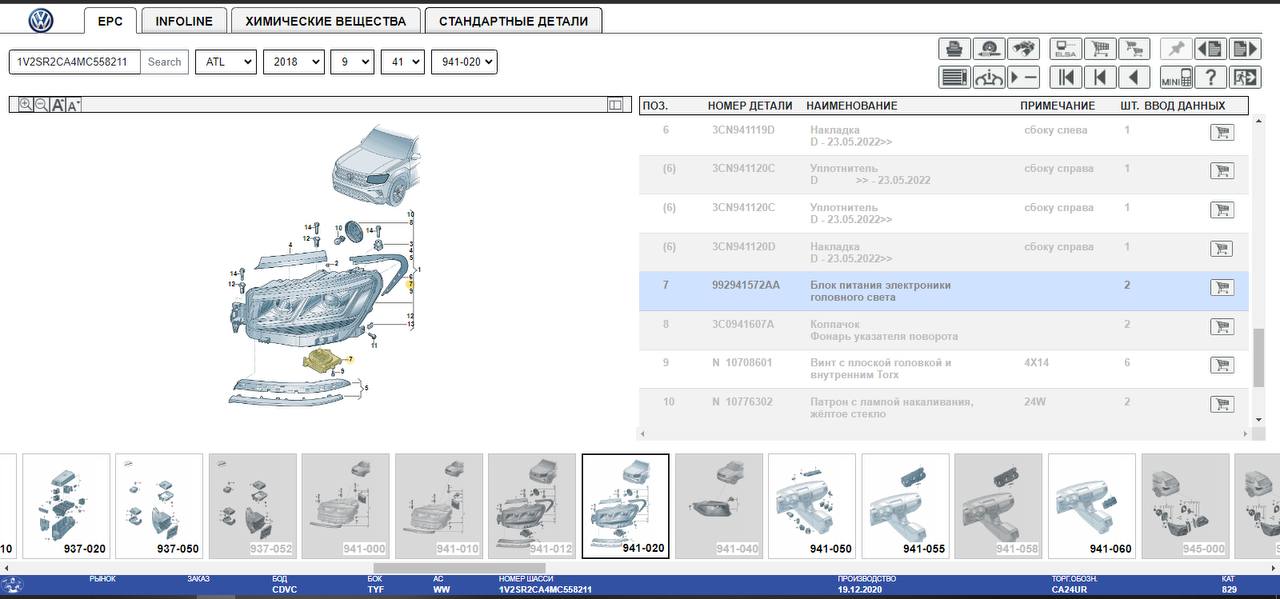Select the row 'Блок питания электроники головного света'
This screenshot has width=1280, height=599.
click(943, 291)
